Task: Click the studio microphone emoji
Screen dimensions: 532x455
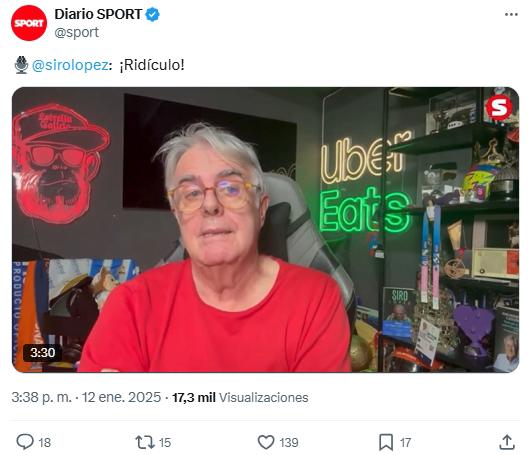Action: 21,65
